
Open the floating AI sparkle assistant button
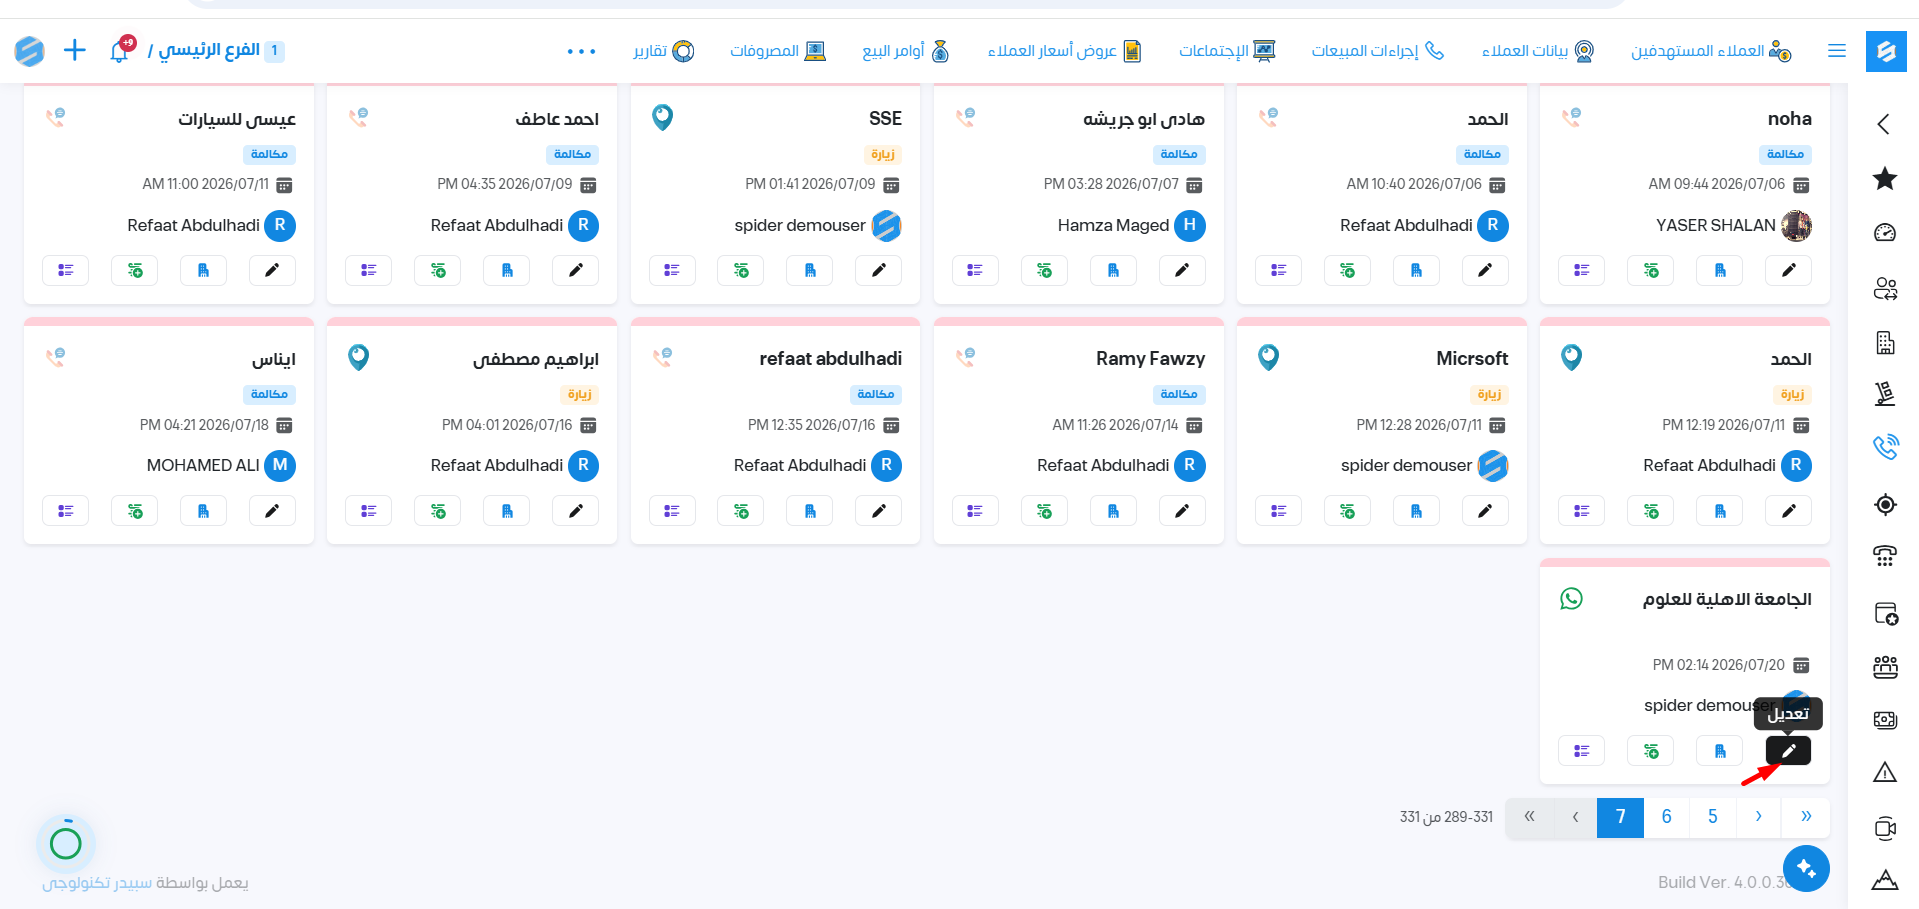pos(1806,868)
